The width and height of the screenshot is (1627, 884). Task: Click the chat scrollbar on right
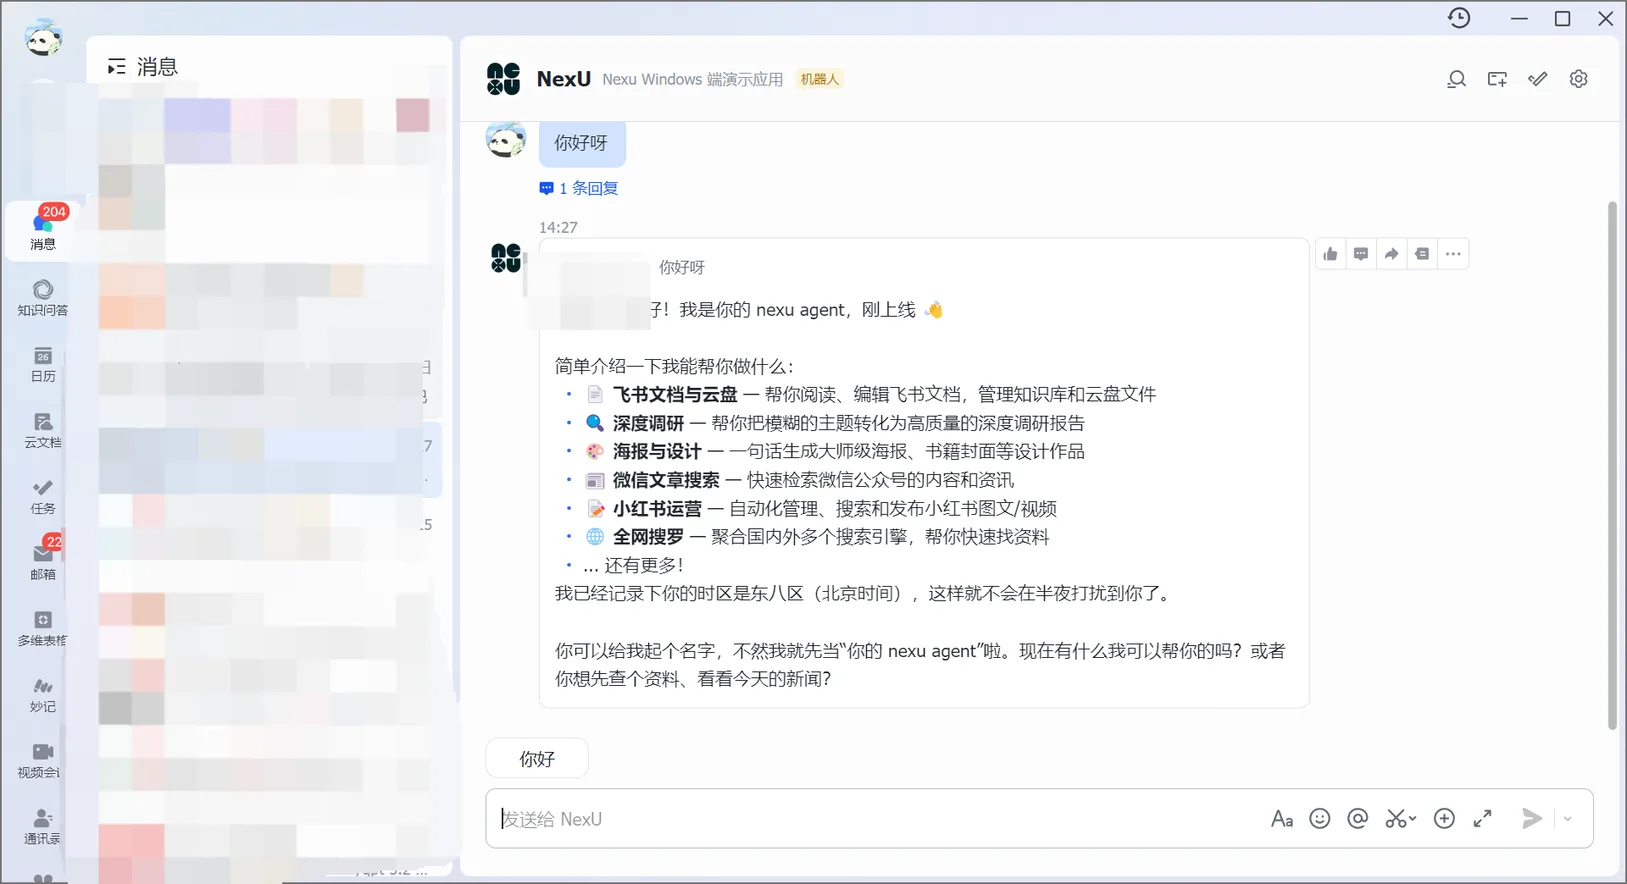1612,465
